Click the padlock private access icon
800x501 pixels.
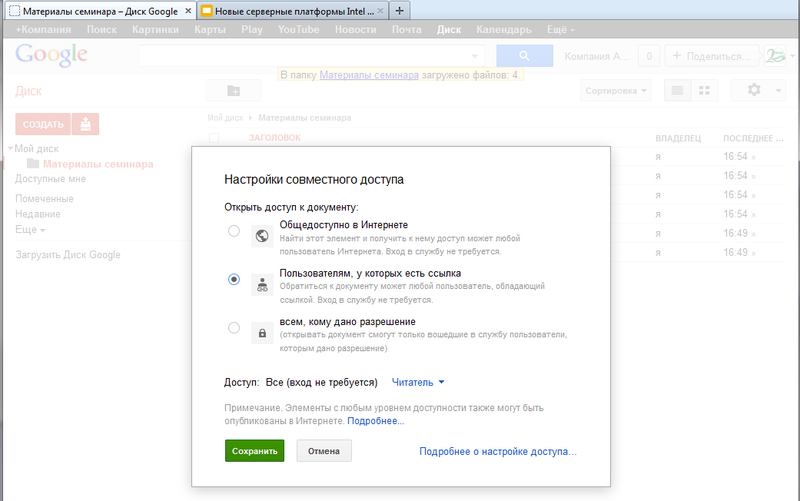coord(262,333)
